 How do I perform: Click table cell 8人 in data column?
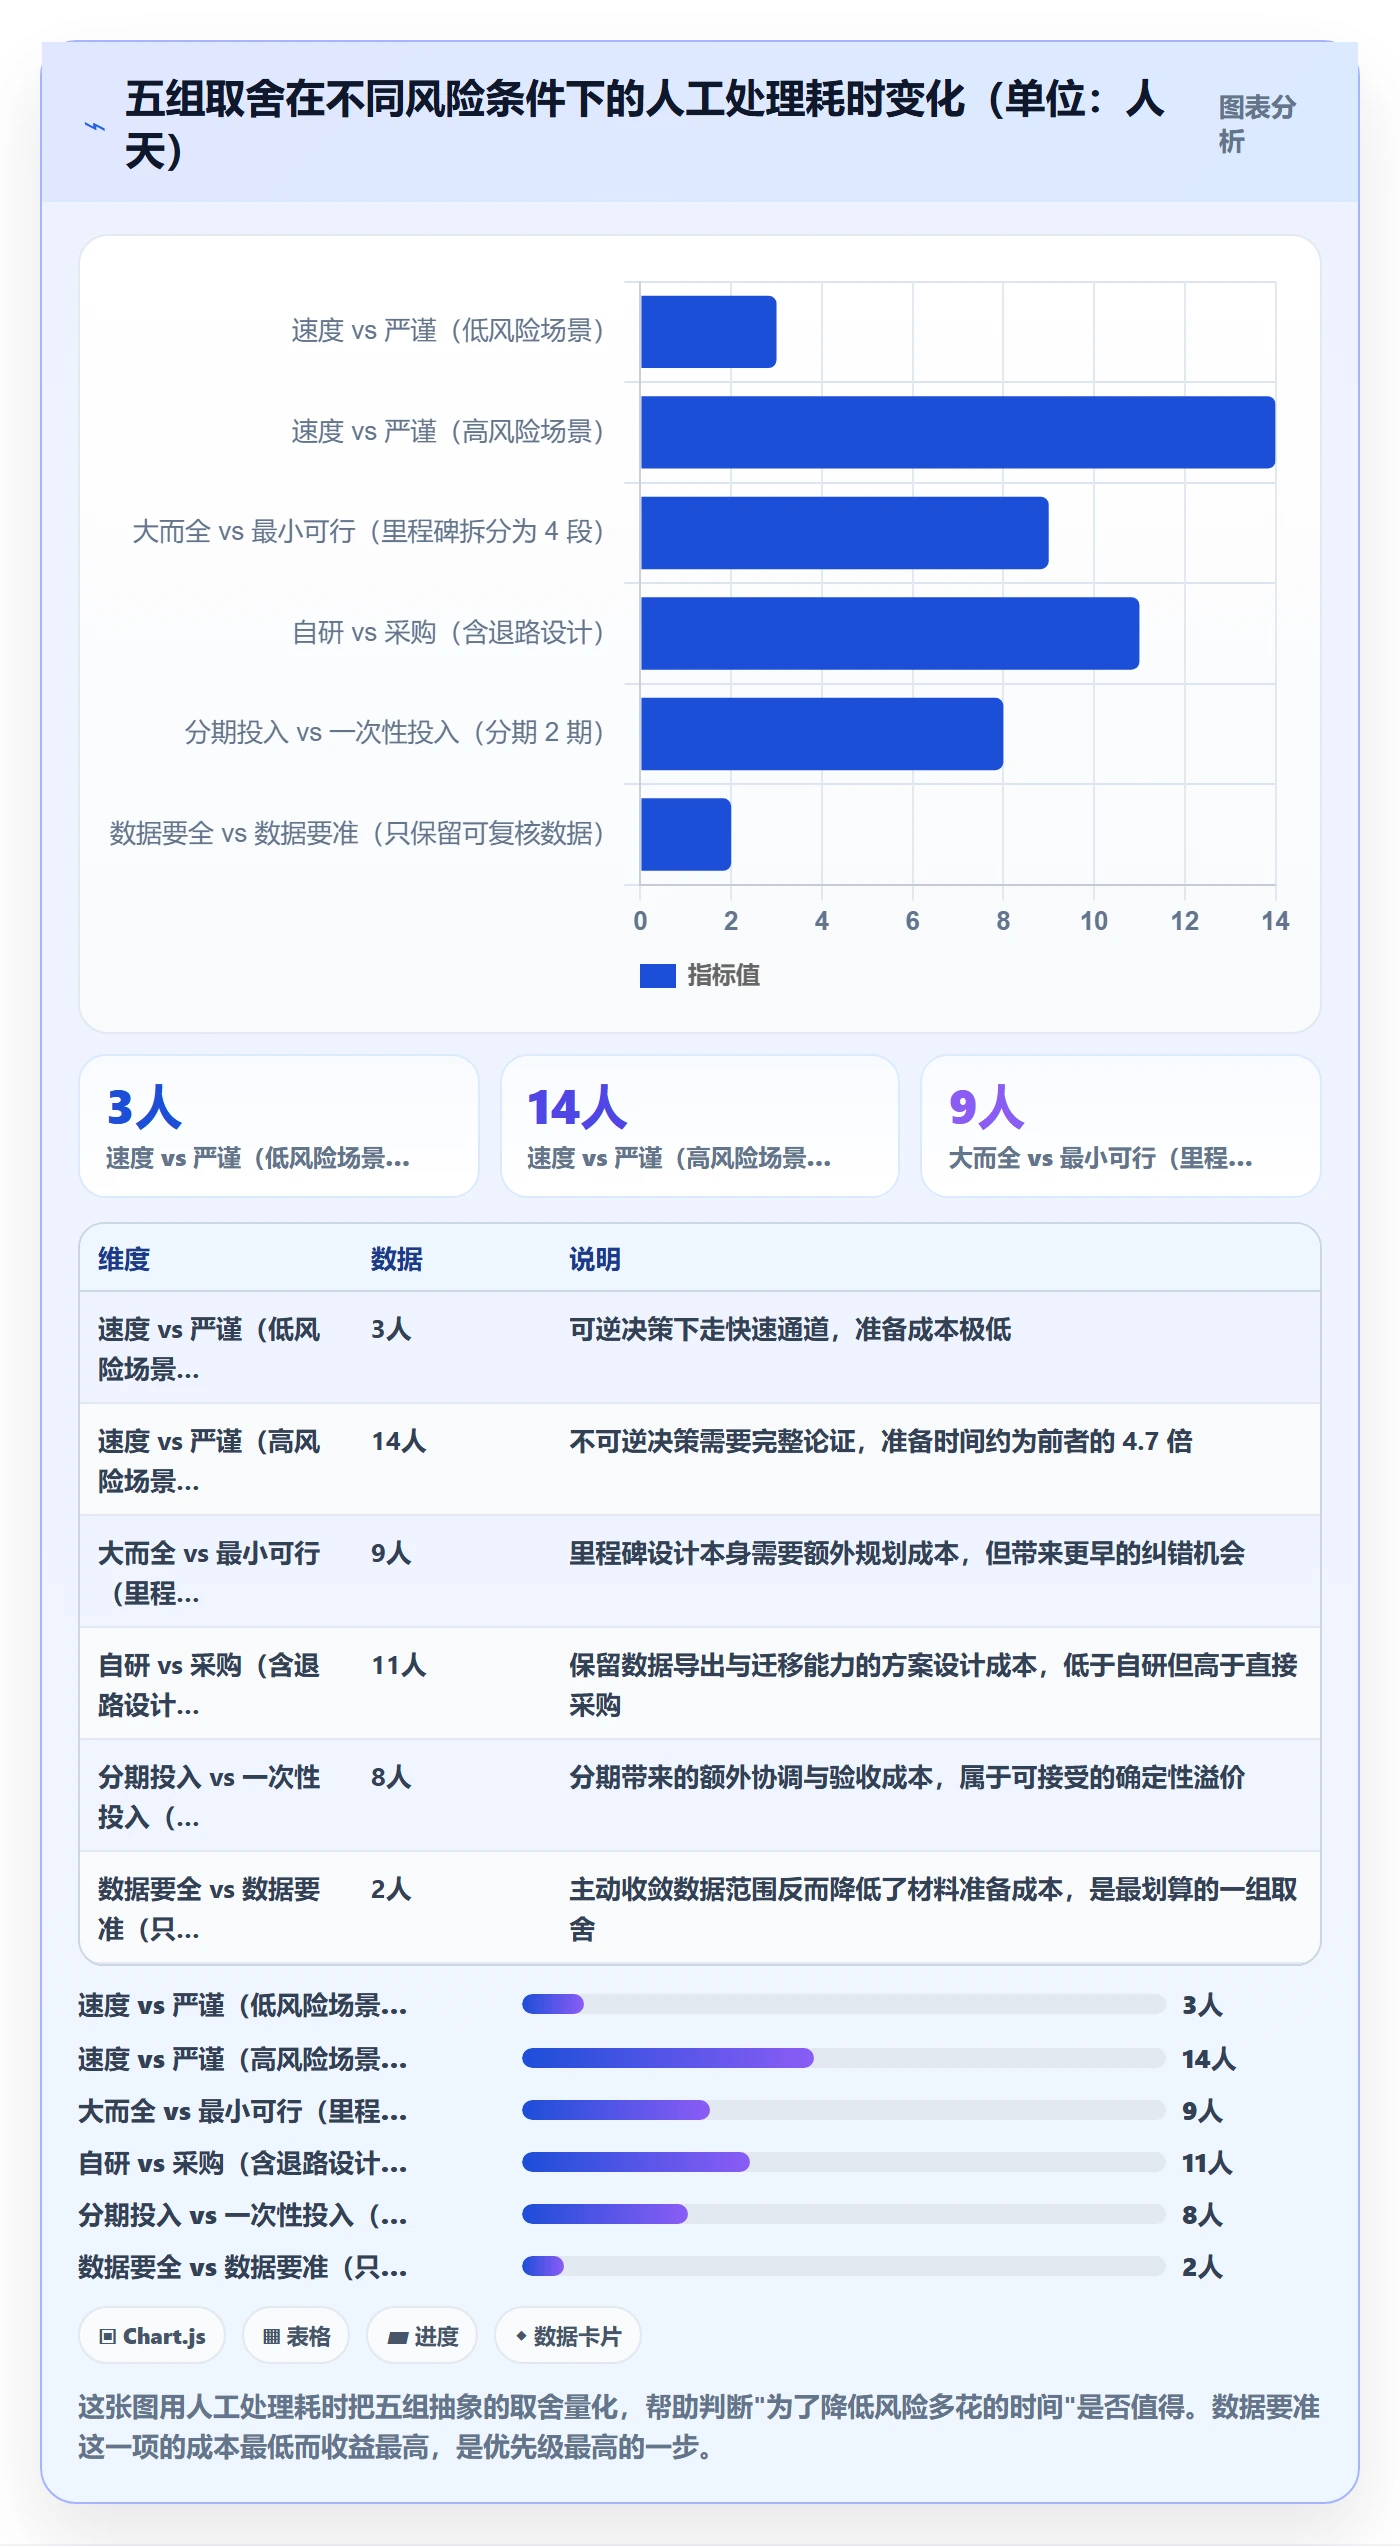point(391,1777)
